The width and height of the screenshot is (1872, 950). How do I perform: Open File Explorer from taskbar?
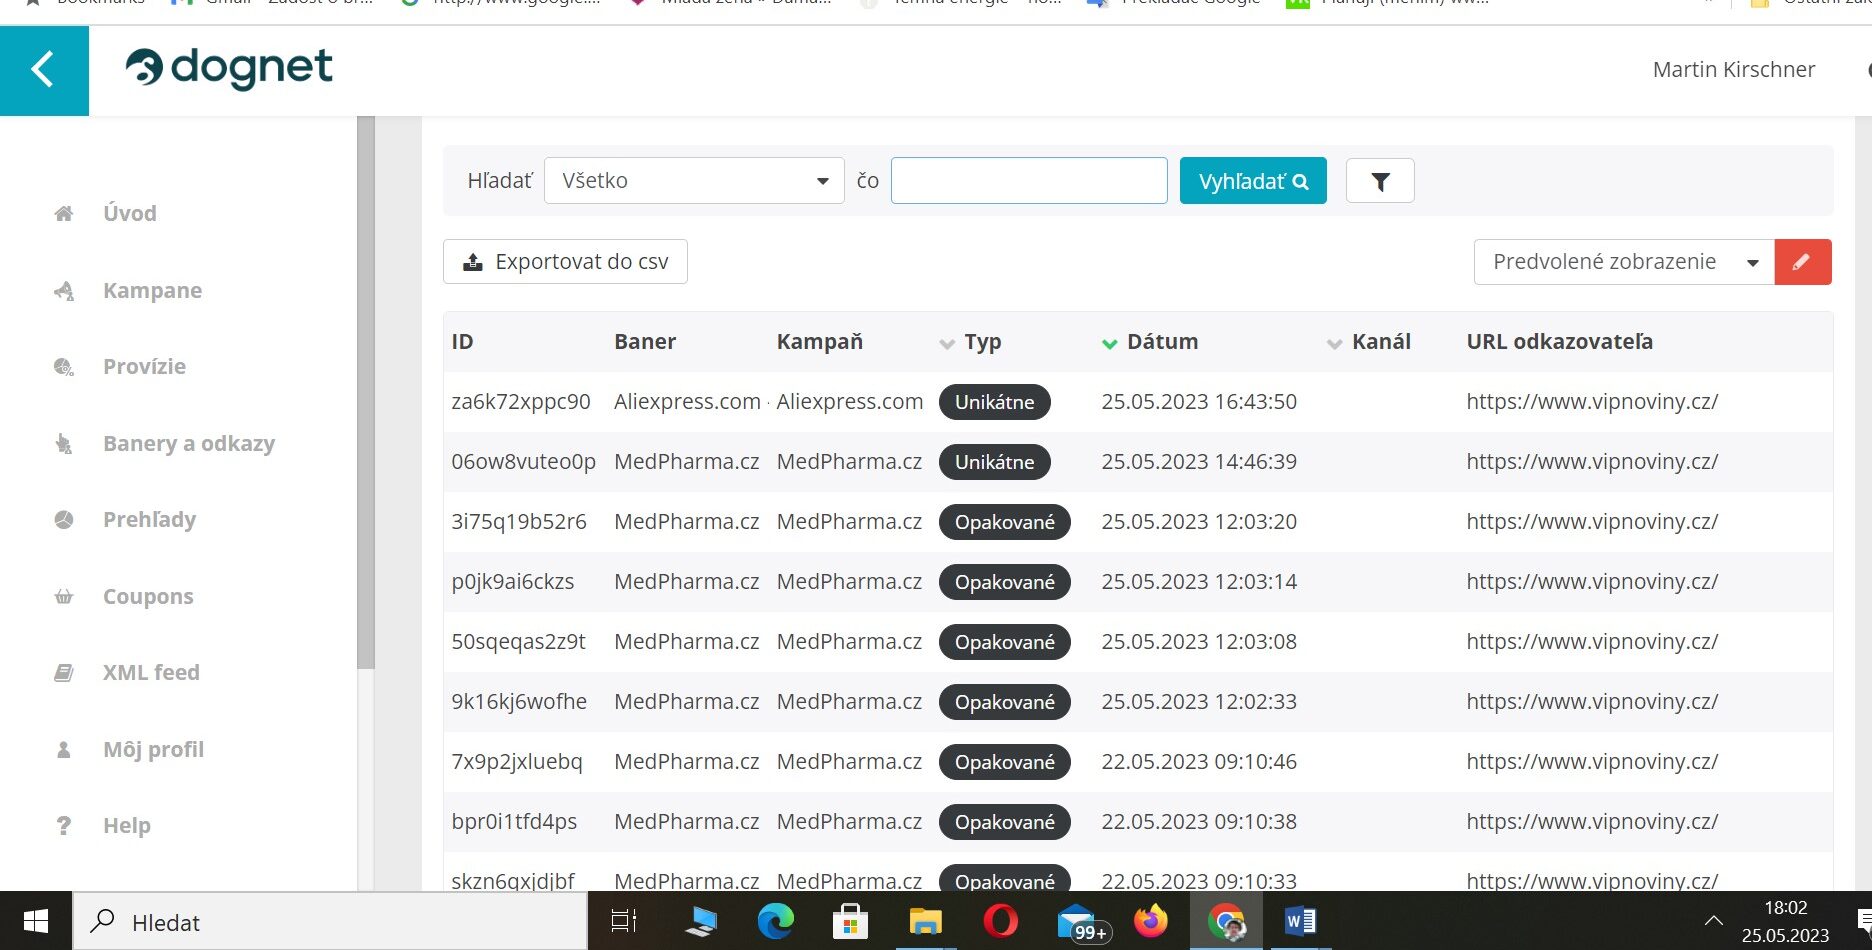coord(925,921)
